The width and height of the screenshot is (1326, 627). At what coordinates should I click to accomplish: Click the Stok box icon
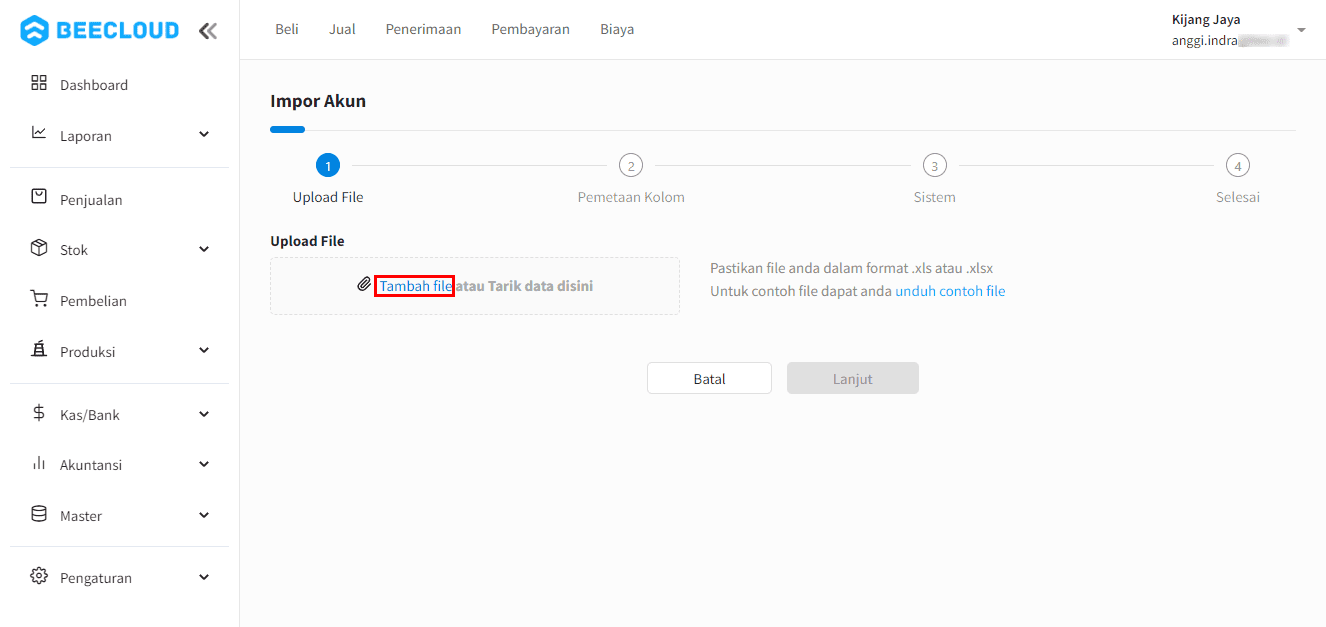pos(39,248)
